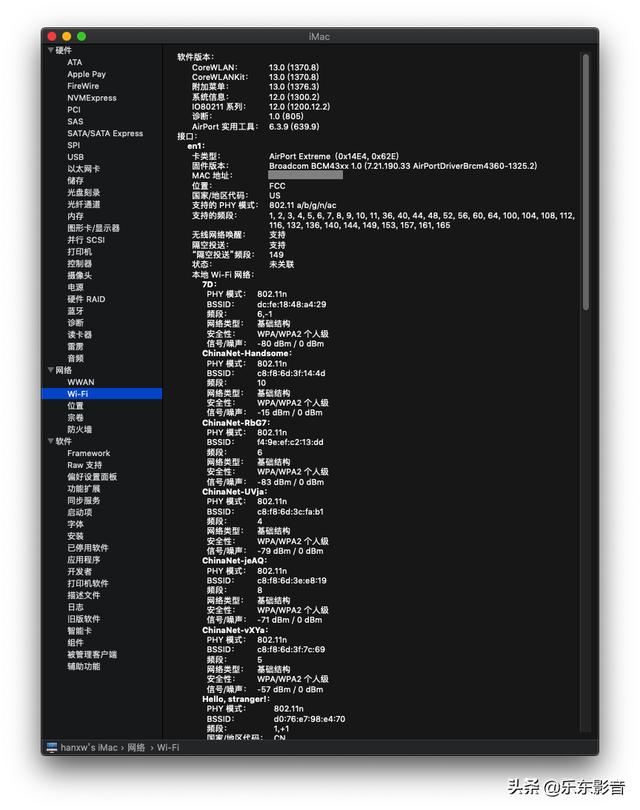Image resolution: width=640 pixels, height=810 pixels.
Task: Open the 蓝牙 entry
Action: click(75, 311)
